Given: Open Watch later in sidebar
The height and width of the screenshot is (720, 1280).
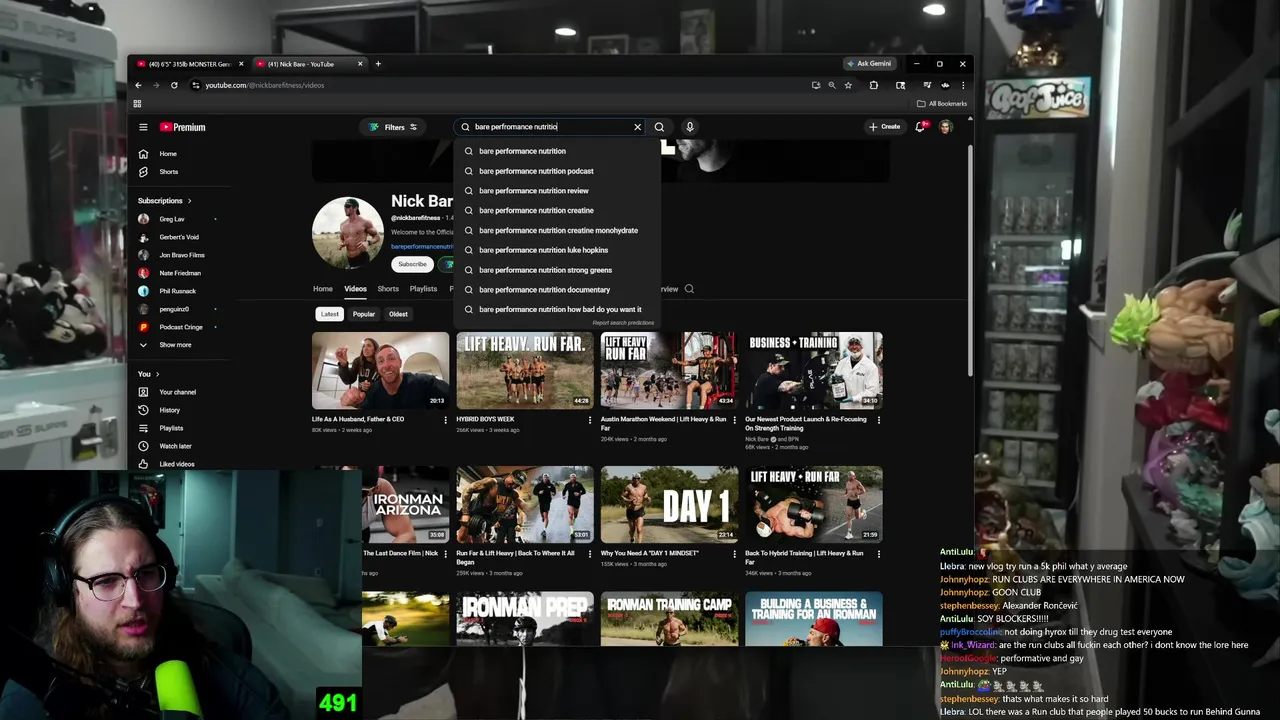Looking at the screenshot, I should tap(175, 446).
